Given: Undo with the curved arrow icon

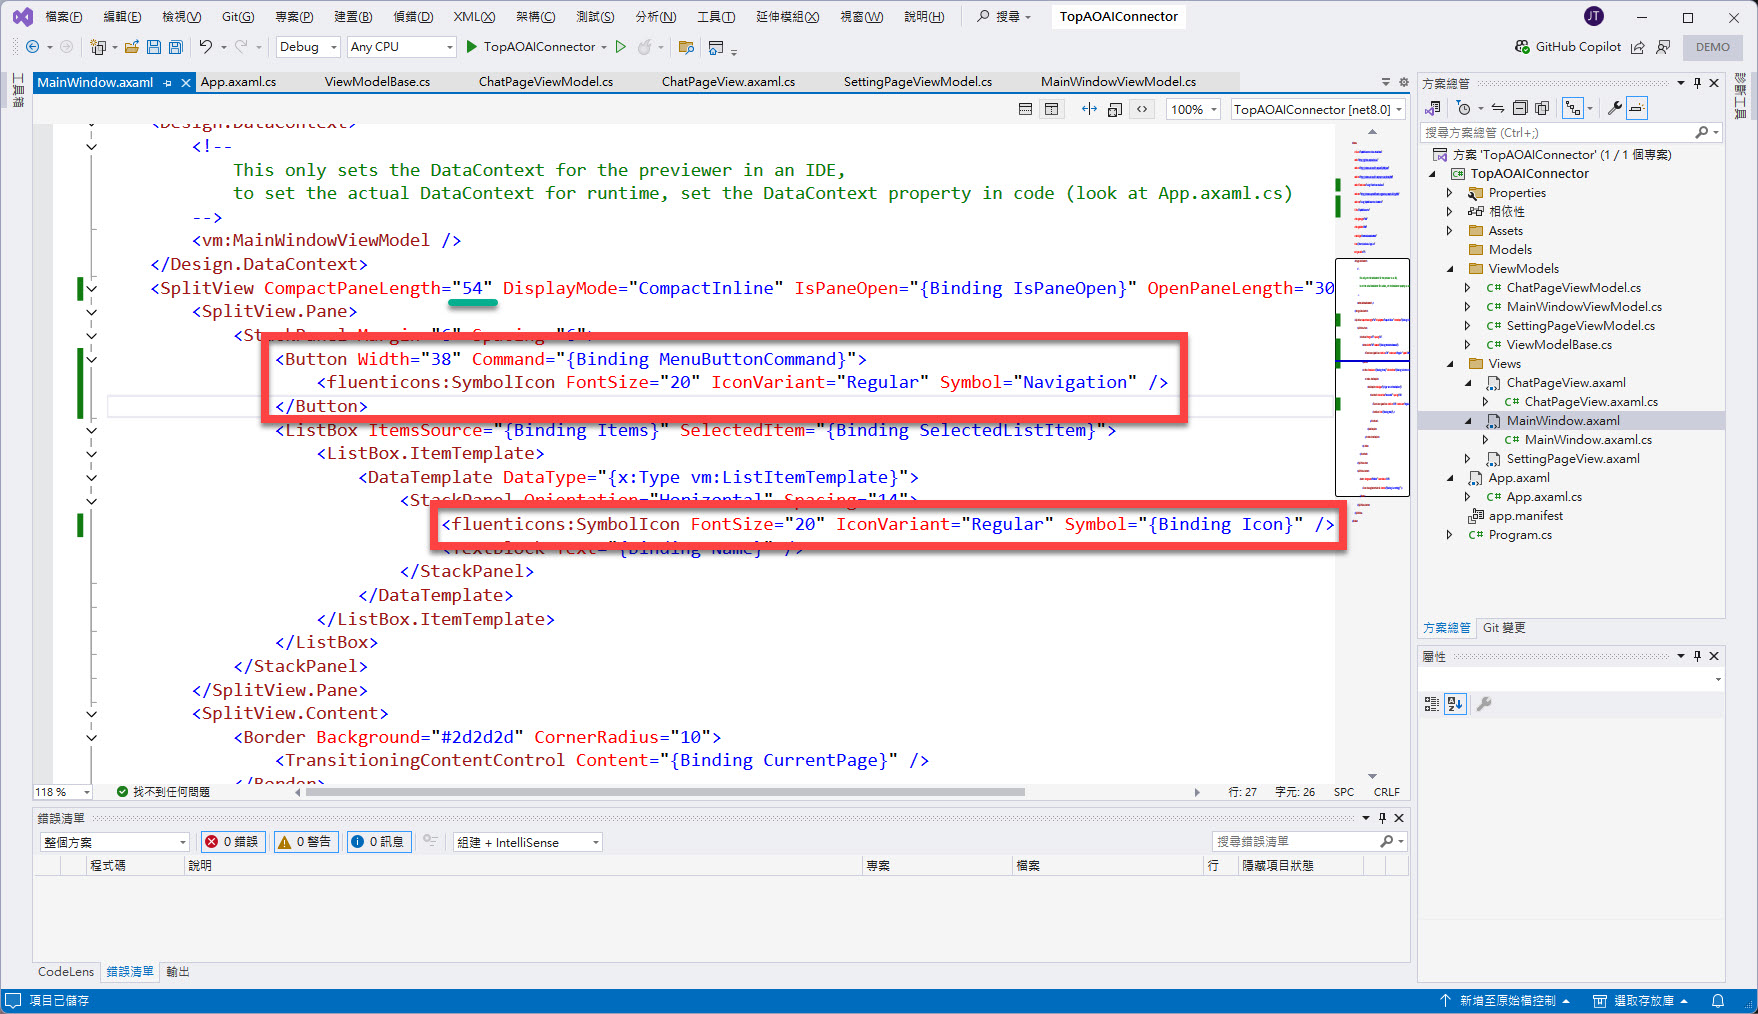Looking at the screenshot, I should coord(205,47).
